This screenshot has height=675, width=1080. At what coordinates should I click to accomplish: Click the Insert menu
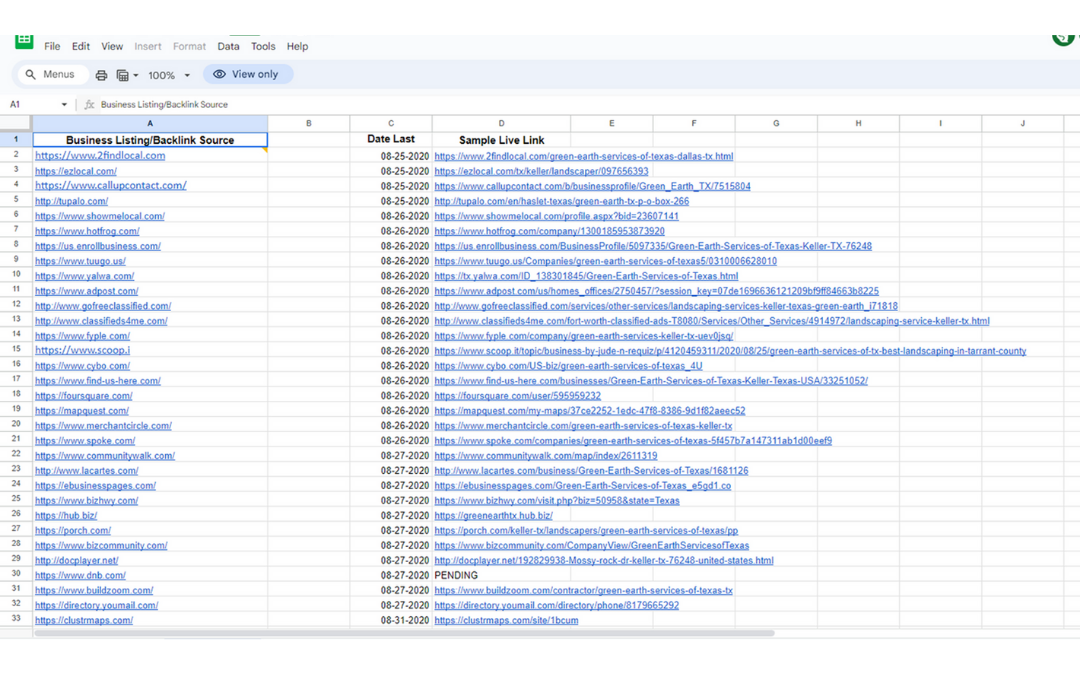click(147, 46)
